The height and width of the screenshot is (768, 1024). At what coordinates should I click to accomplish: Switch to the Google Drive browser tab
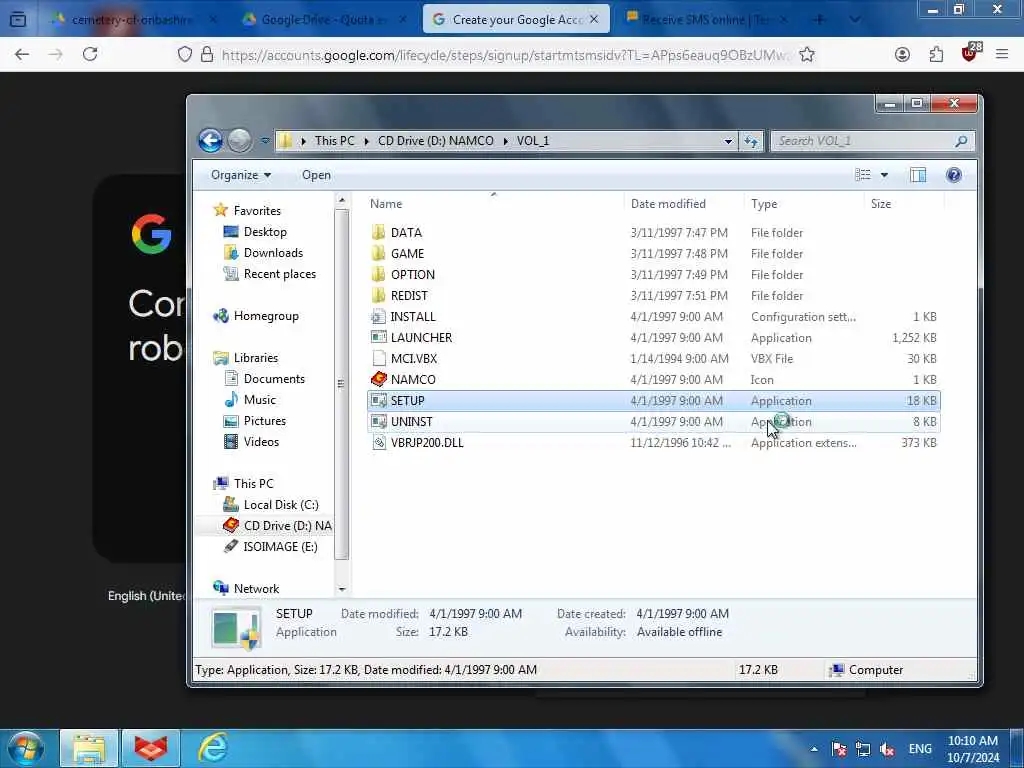[323, 20]
